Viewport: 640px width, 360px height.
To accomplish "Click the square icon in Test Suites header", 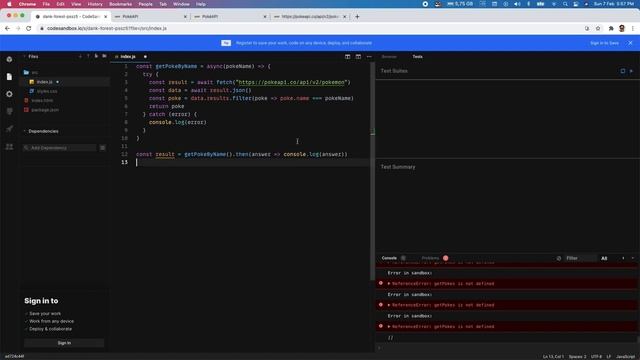I will coord(623,71).
